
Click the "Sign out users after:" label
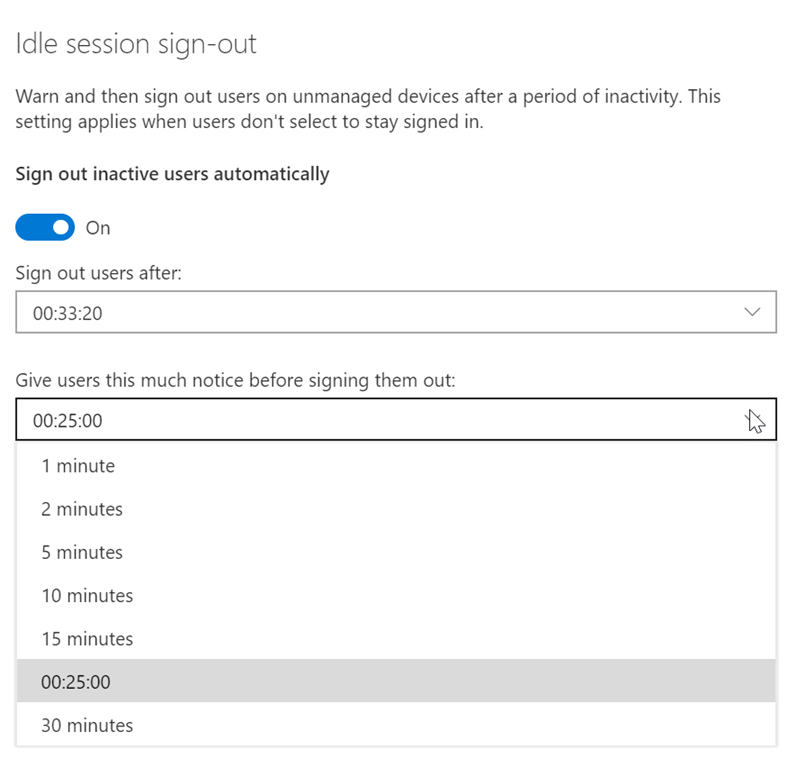pyautogui.click(x=98, y=273)
